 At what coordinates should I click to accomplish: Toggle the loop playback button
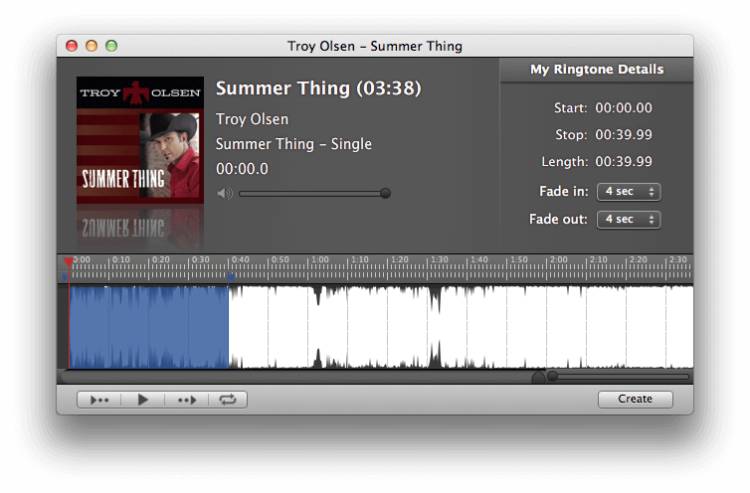tap(228, 399)
